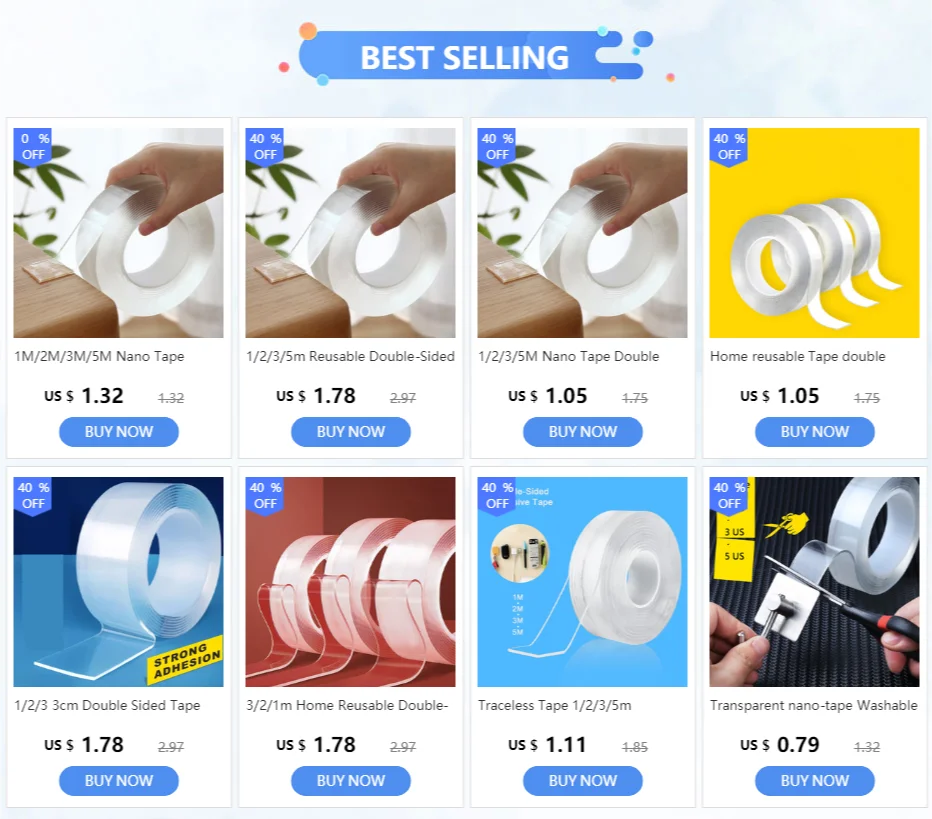Click Buy Now for Home reusable Tape double
Screen dimensions: 932x819
click(815, 431)
